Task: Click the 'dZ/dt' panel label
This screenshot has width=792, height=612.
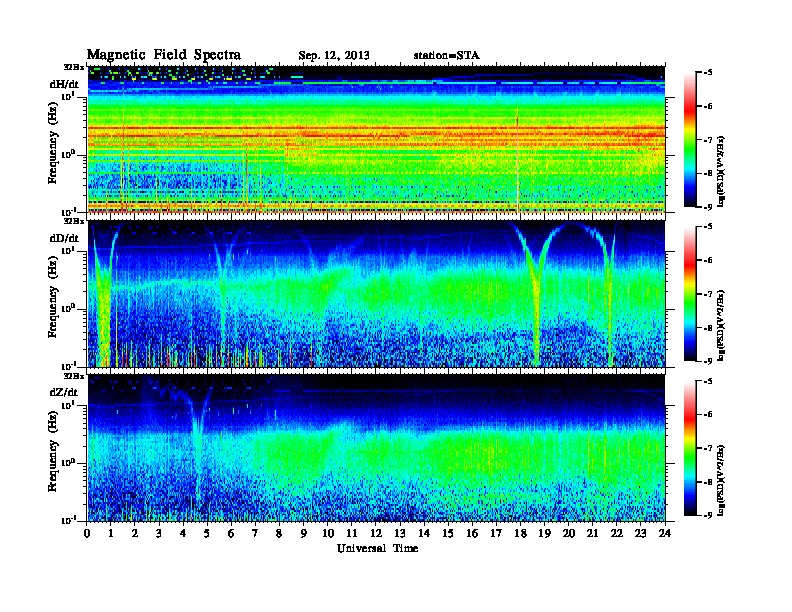Action: tap(64, 392)
